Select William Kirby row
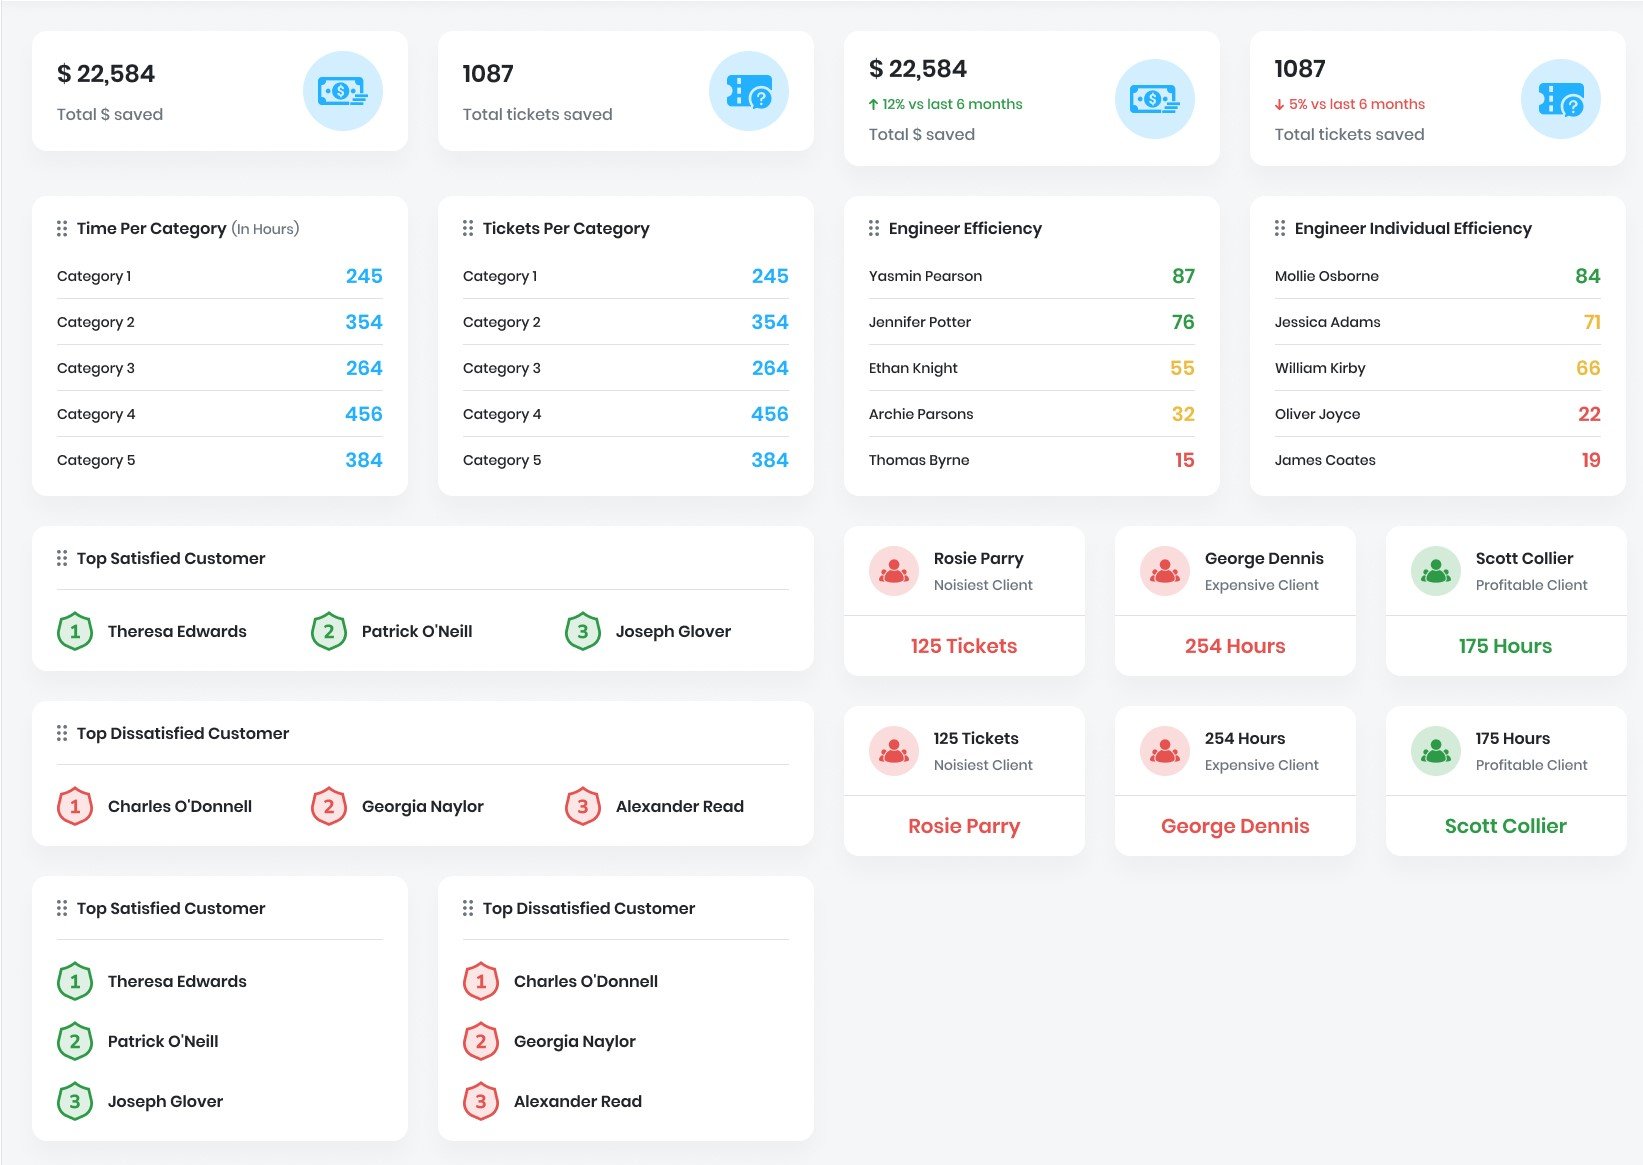1643x1165 pixels. click(x=1438, y=368)
